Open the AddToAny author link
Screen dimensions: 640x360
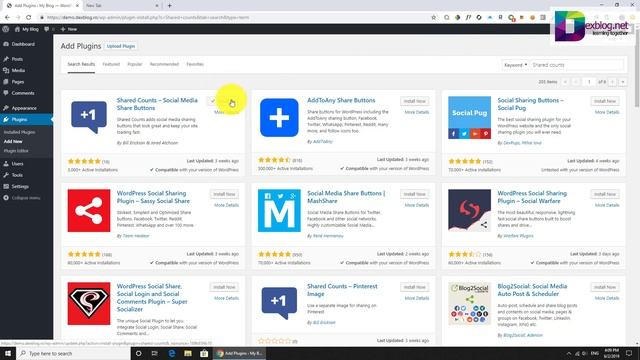pos(322,142)
